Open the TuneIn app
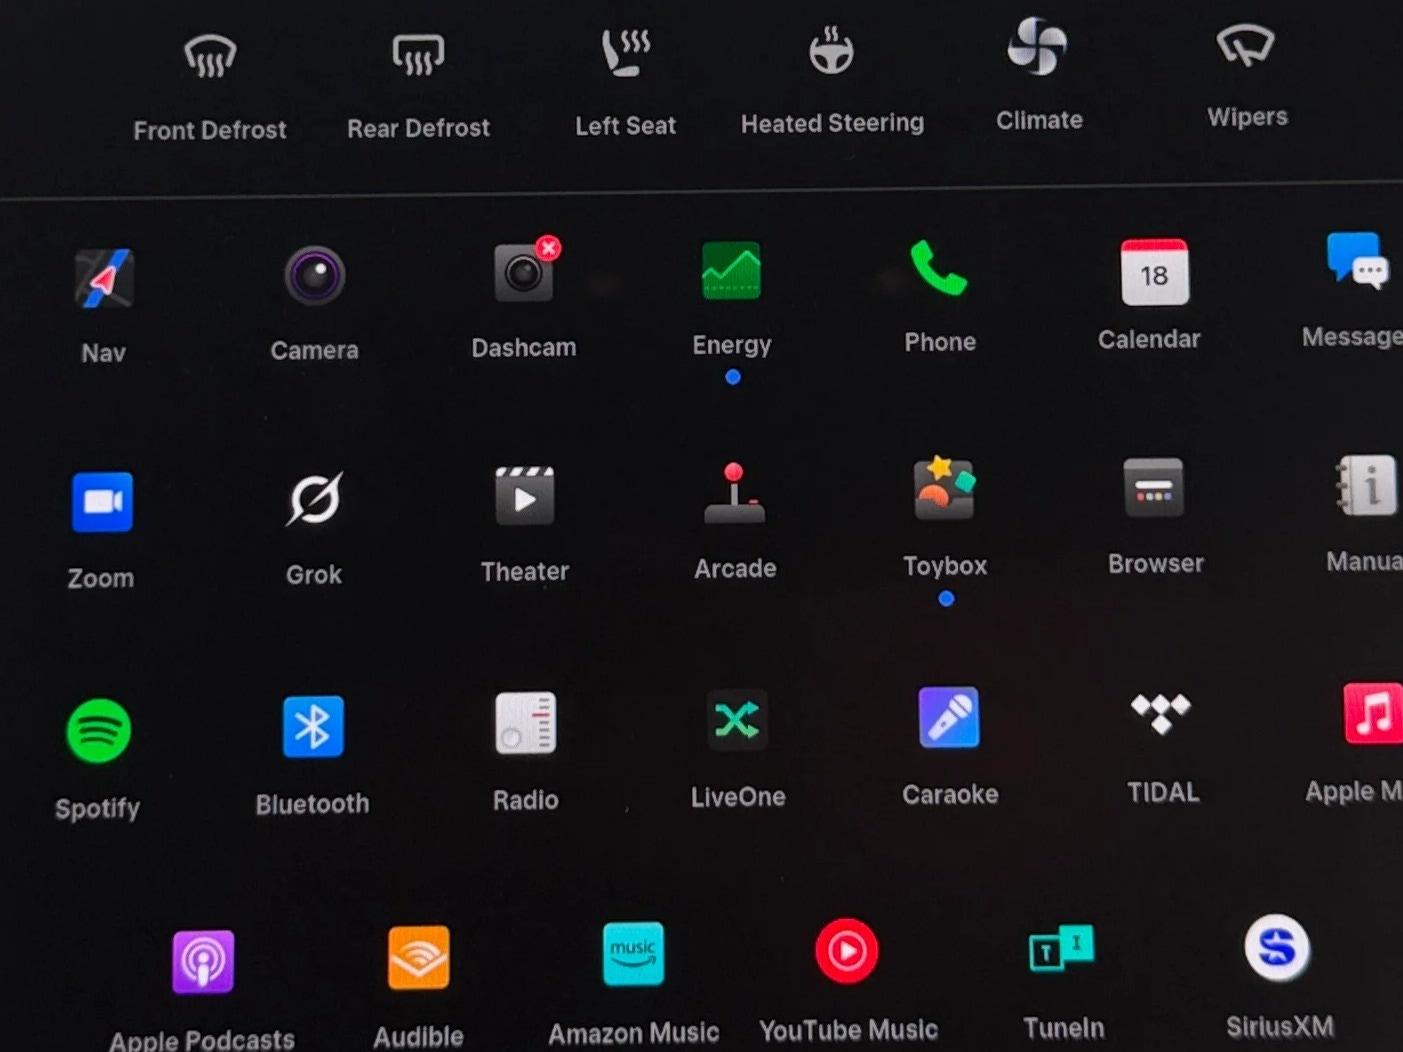The height and width of the screenshot is (1052, 1403). (x=1062, y=947)
